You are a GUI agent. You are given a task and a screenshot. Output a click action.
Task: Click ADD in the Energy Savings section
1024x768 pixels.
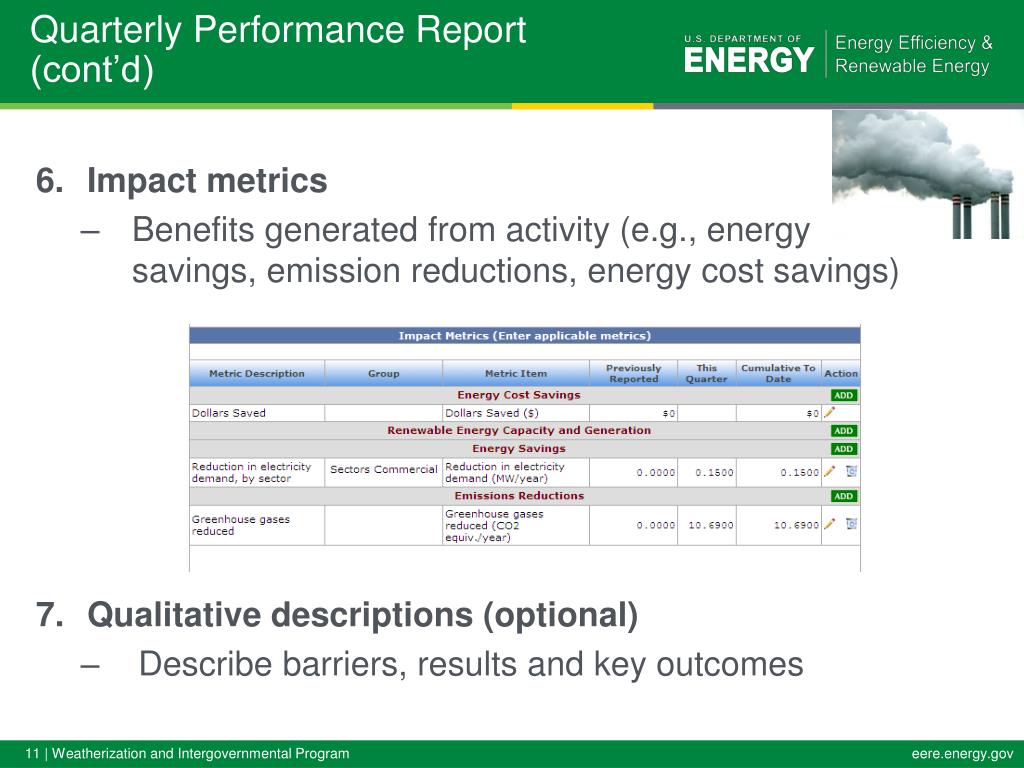pyautogui.click(x=844, y=449)
